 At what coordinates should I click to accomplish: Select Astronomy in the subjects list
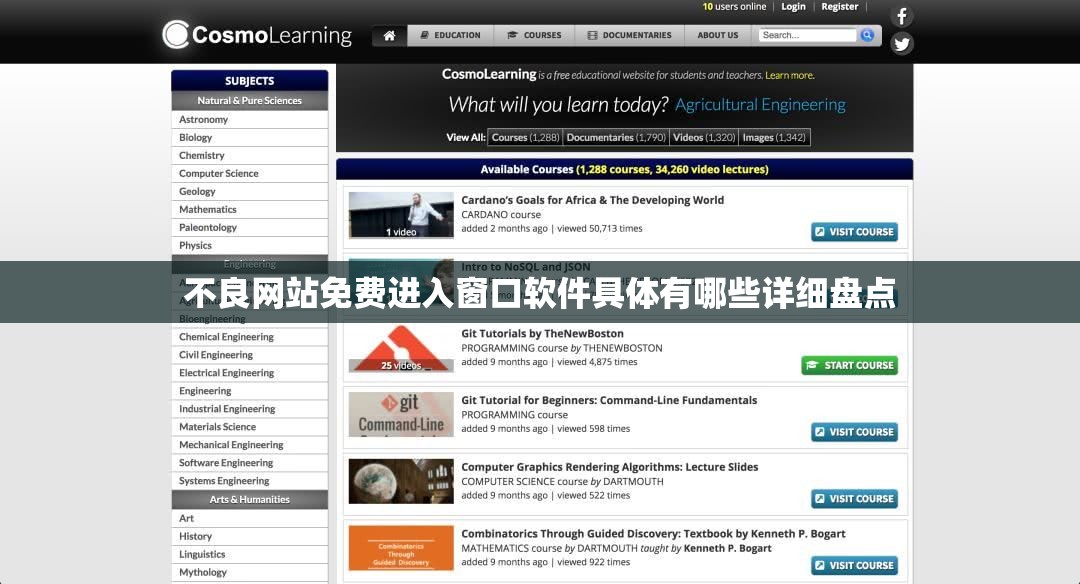[249, 120]
